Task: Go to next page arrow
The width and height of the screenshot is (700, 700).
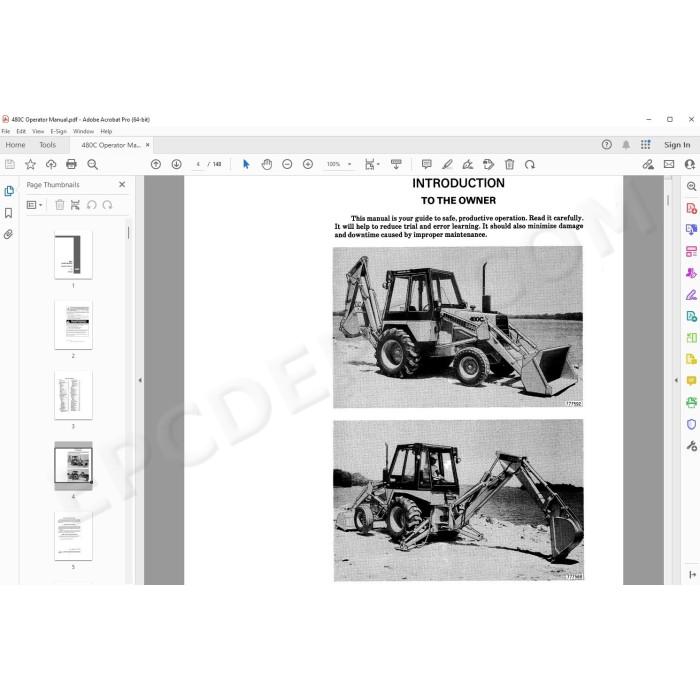Action: pos(177,164)
